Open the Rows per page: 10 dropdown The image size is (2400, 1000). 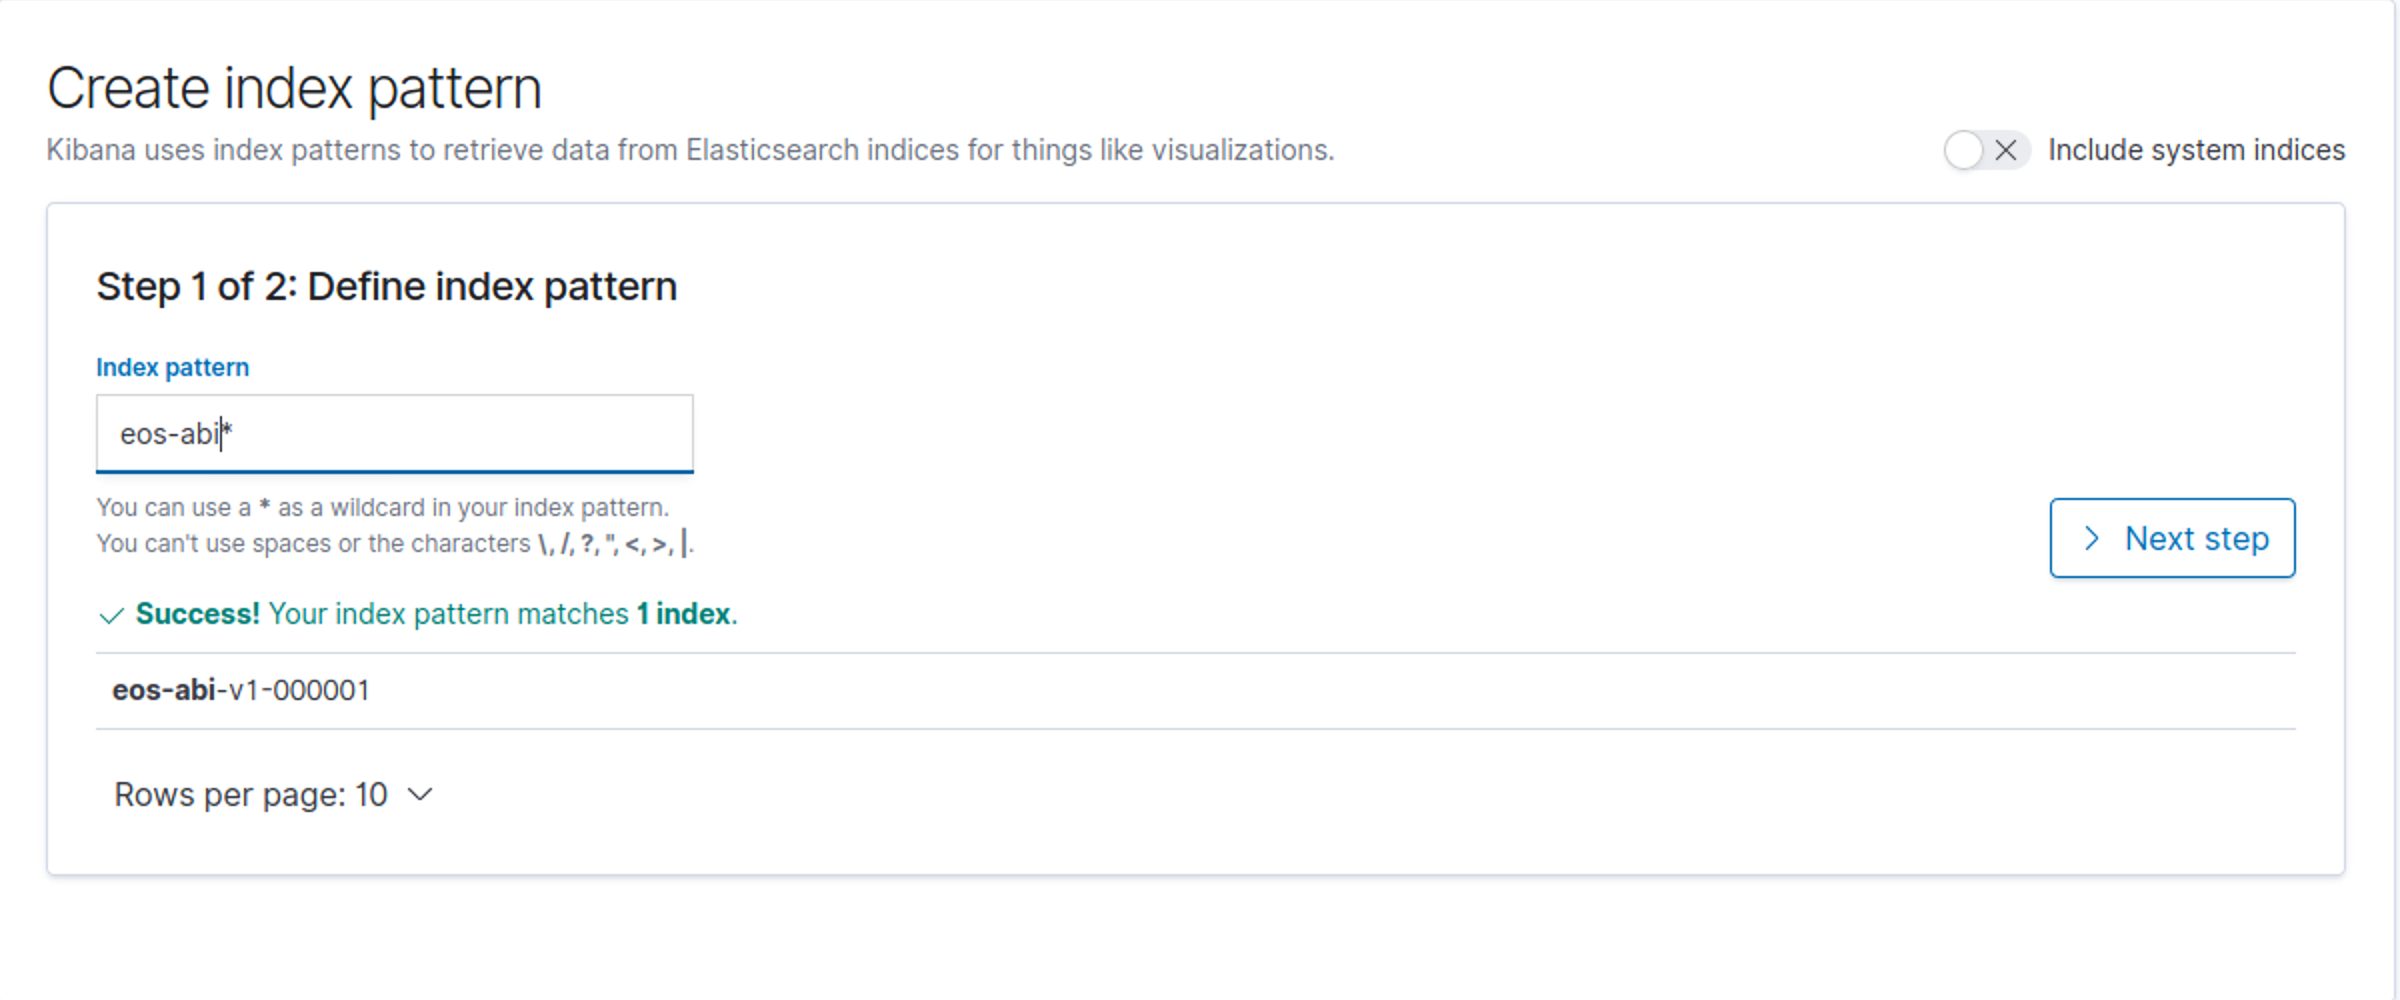(273, 795)
